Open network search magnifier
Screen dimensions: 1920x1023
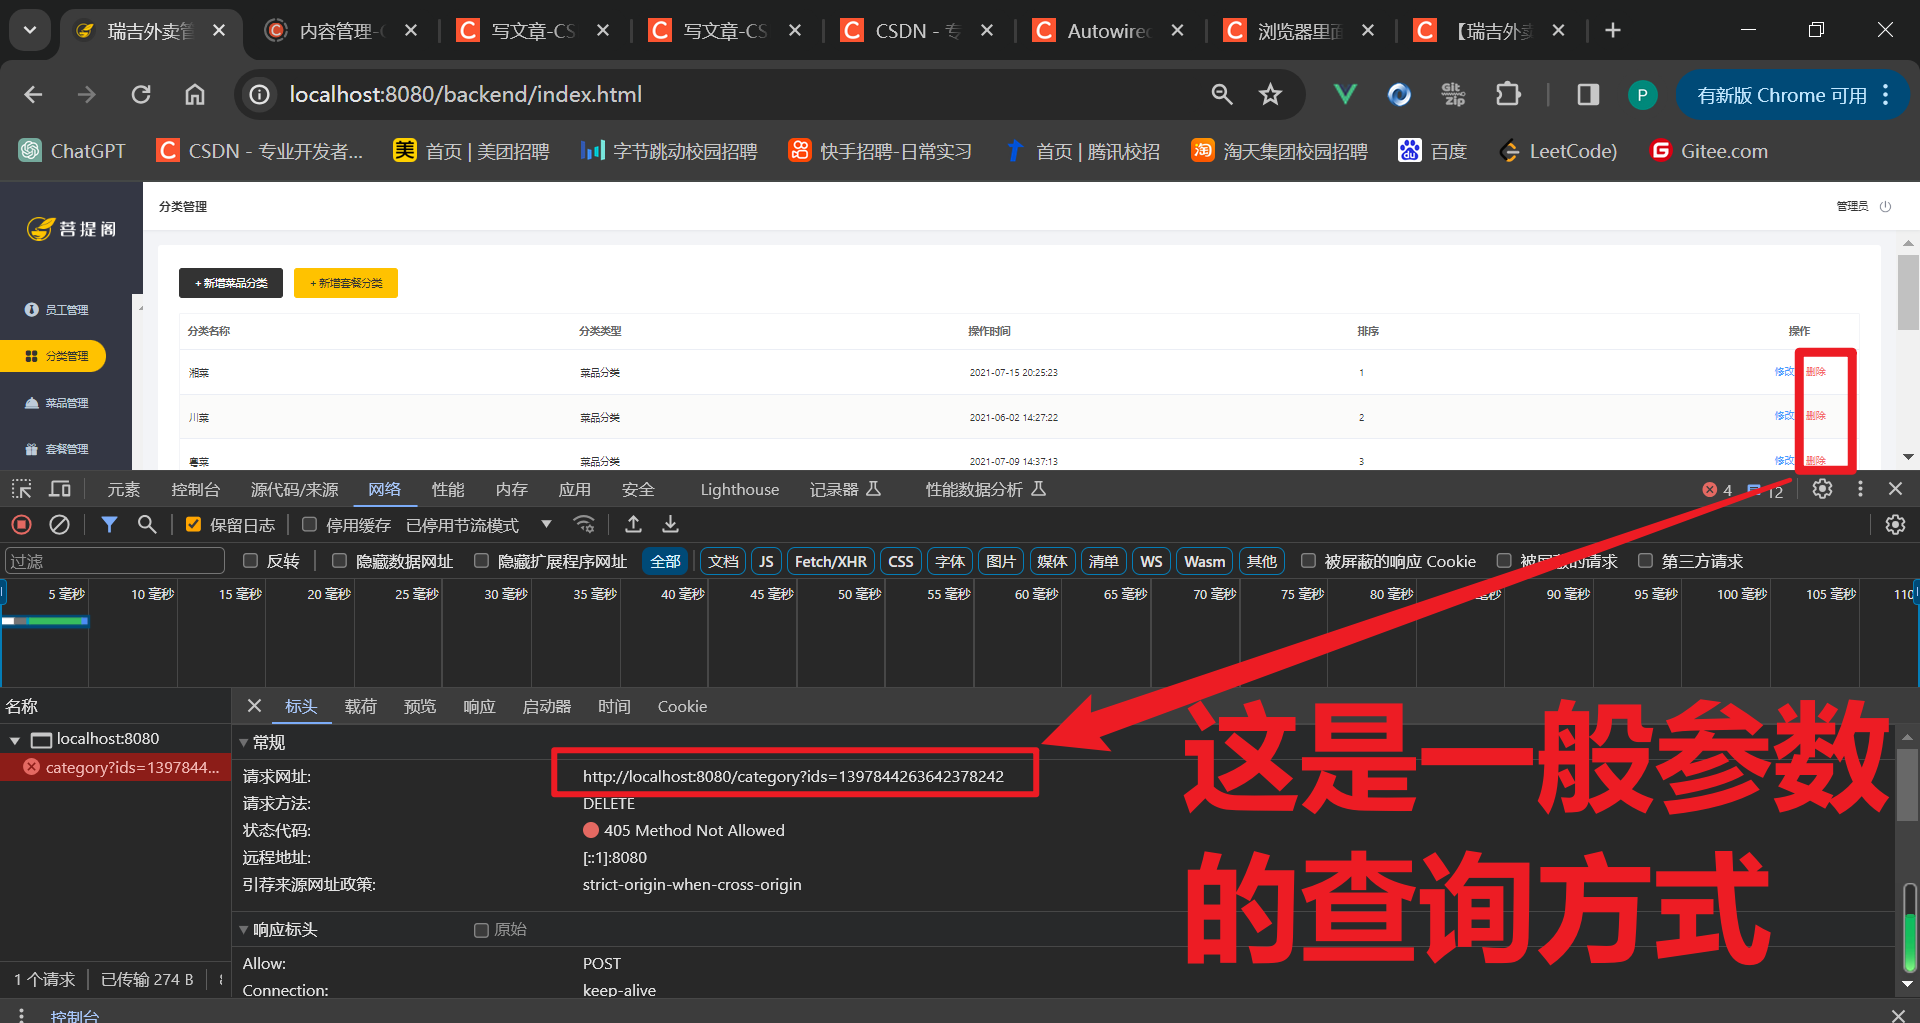pos(147,525)
